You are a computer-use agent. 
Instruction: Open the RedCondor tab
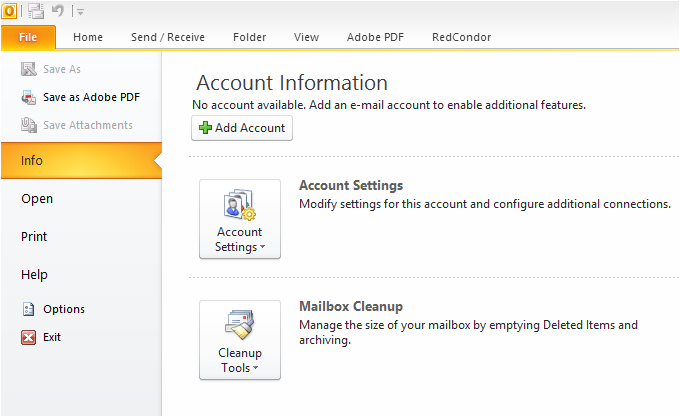(x=461, y=37)
